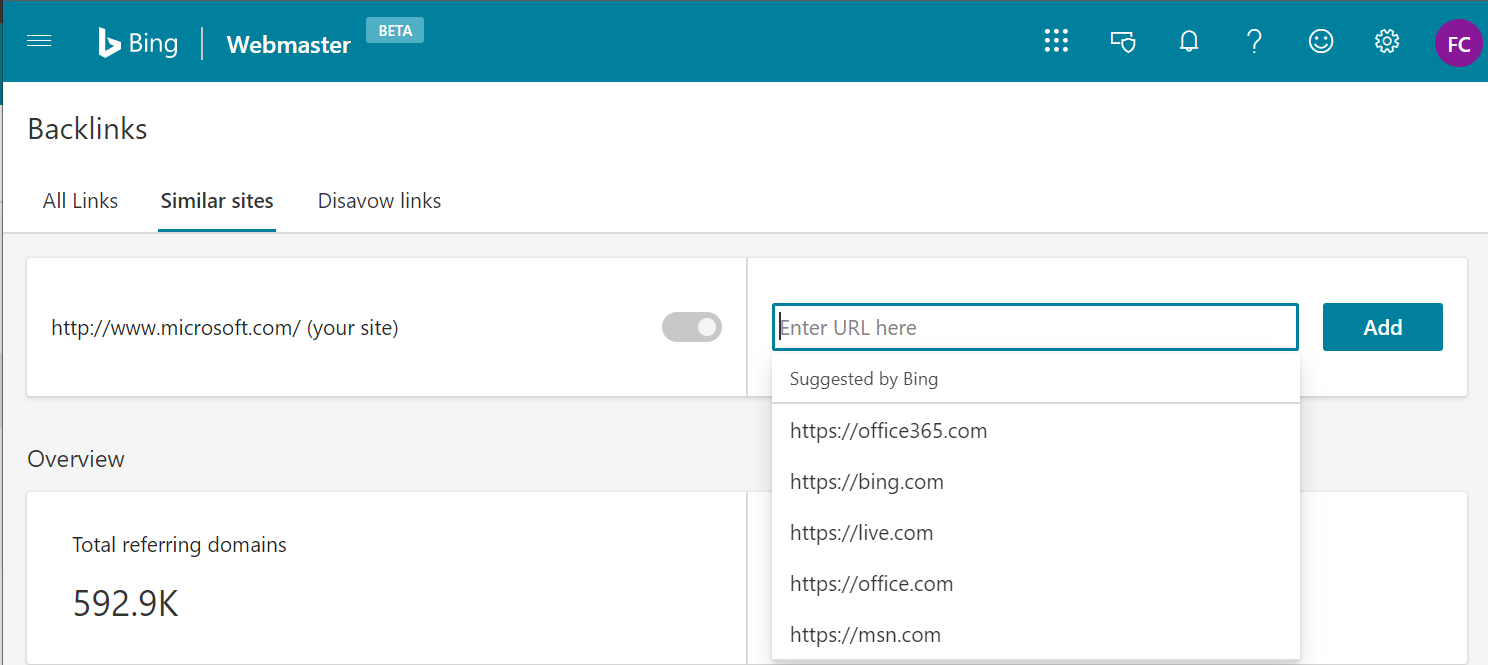The height and width of the screenshot is (665, 1488).
Task: Open the Disavow links tab
Action: coord(379,200)
